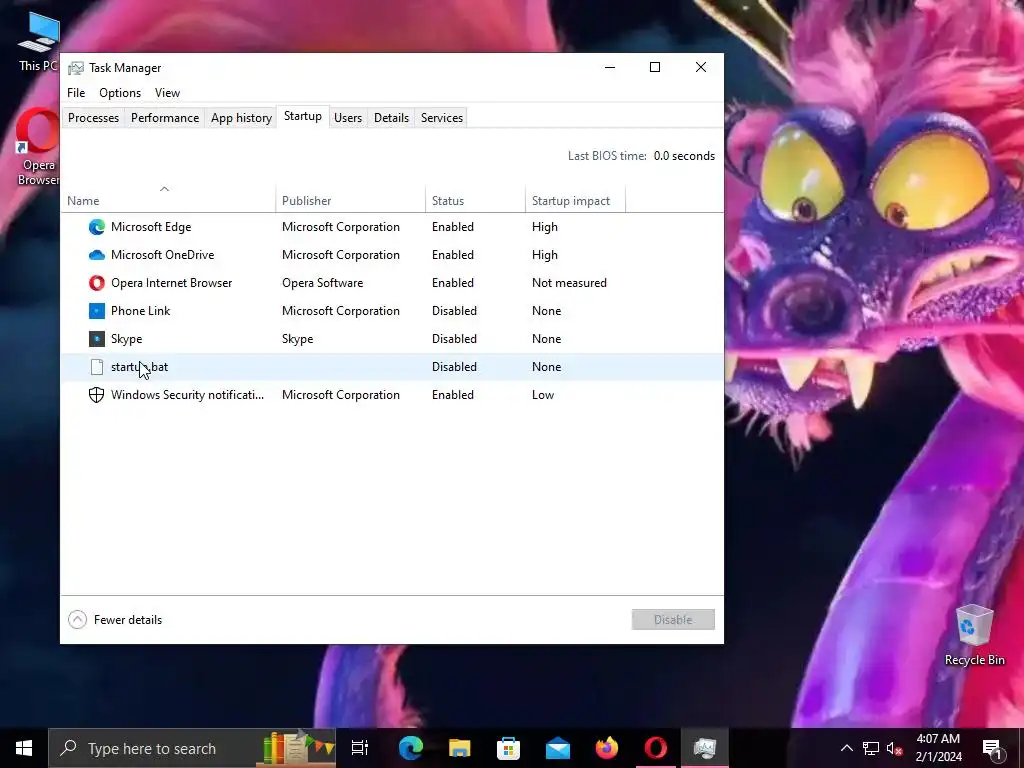Image resolution: width=1024 pixels, height=768 pixels.
Task: Open the Options menu
Action: (120, 93)
